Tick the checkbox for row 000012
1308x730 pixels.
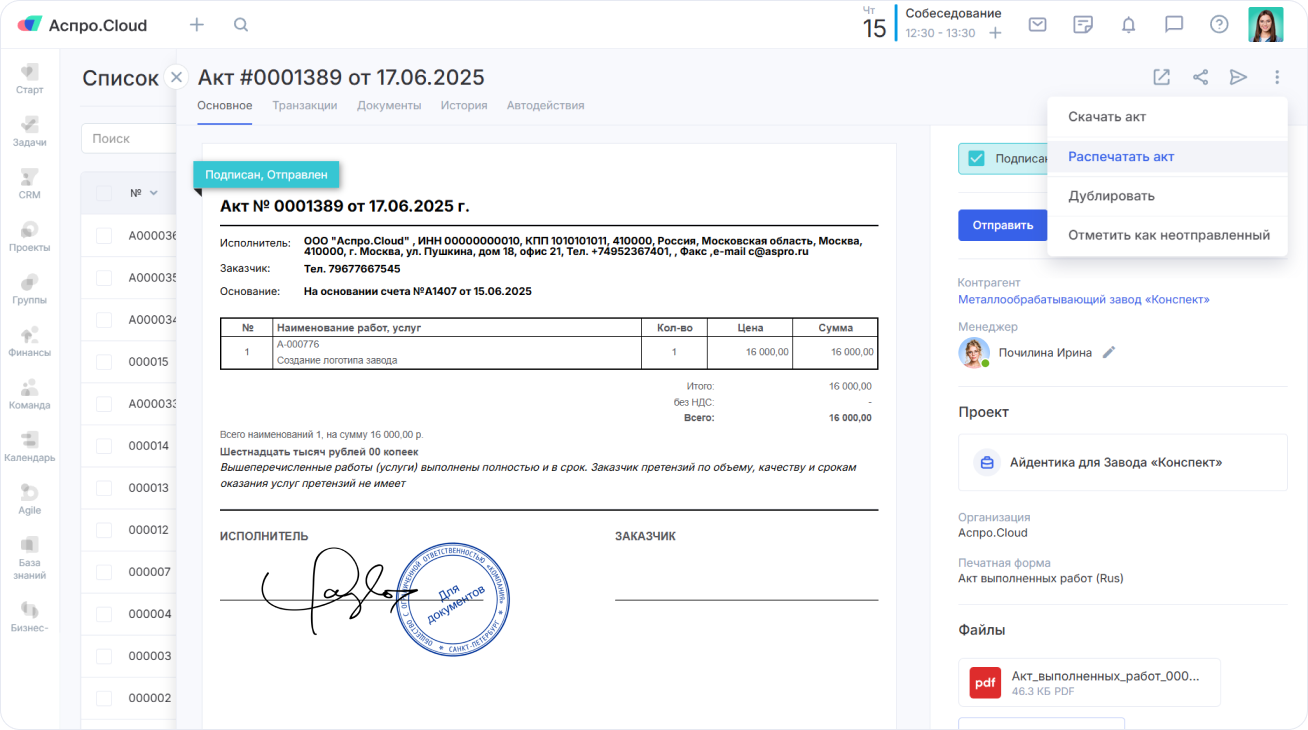[x=104, y=530]
